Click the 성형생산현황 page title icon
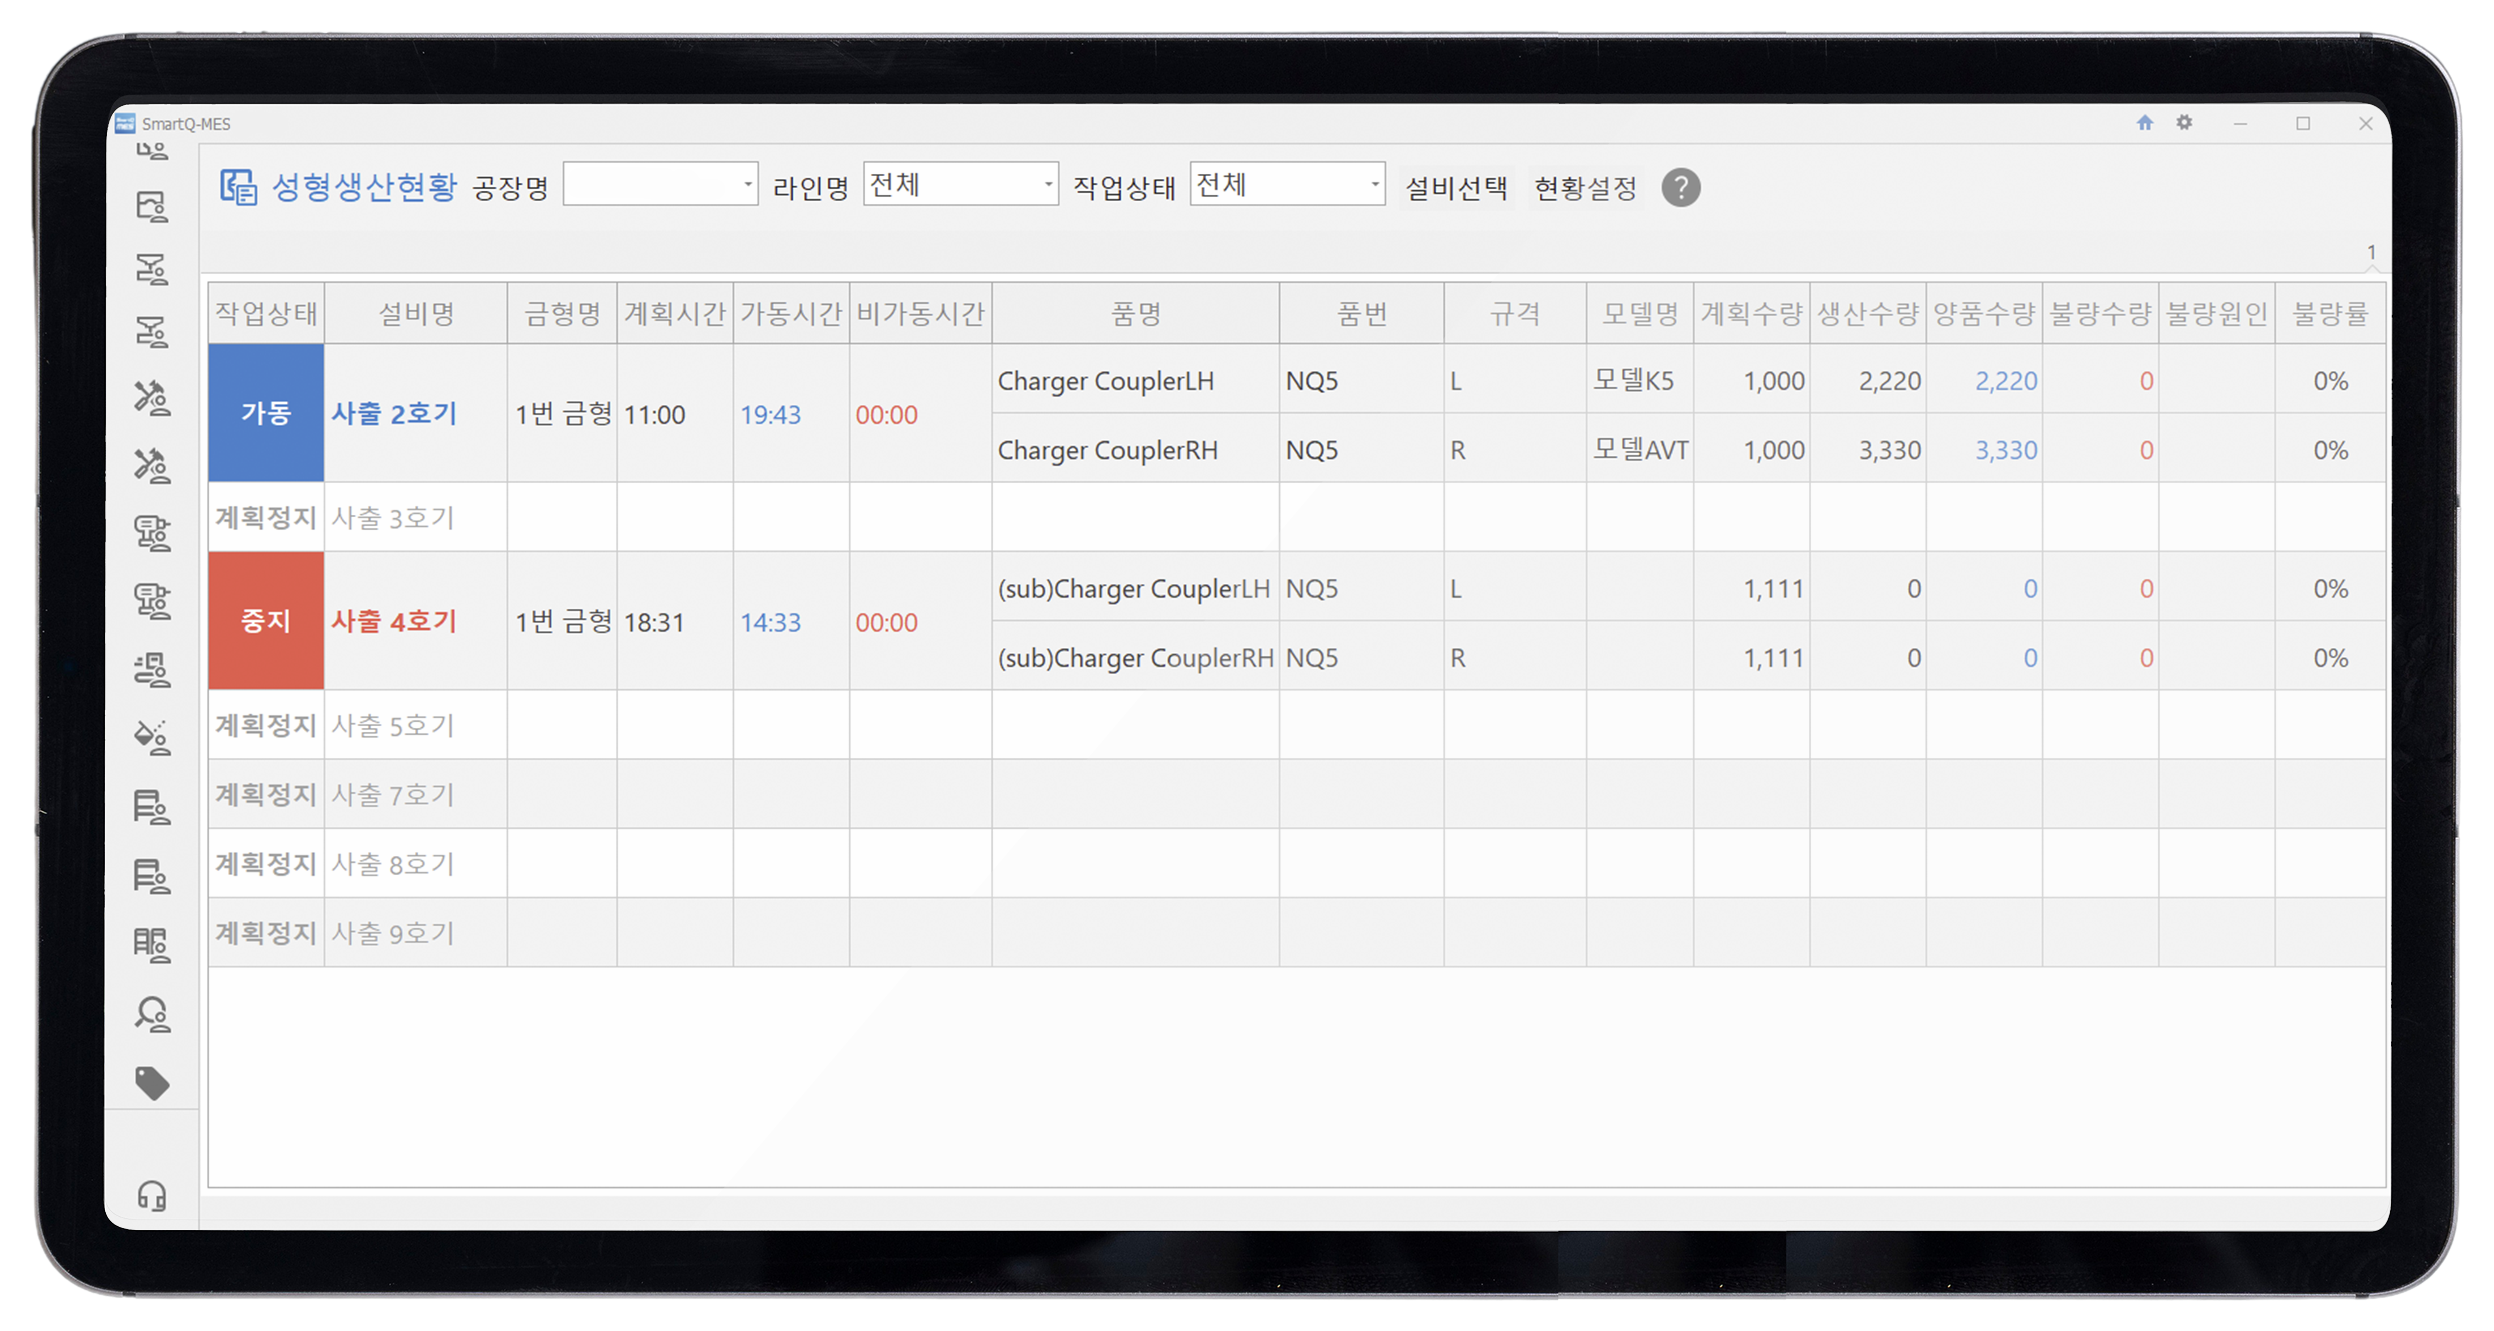Image resolution: width=2494 pixels, height=1331 pixels. pyautogui.click(x=238, y=187)
